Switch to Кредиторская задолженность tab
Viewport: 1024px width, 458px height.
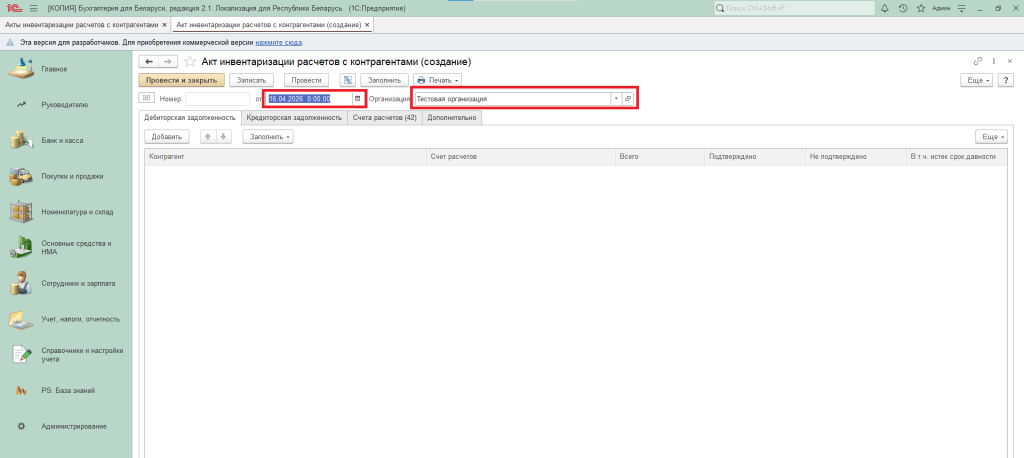(295, 117)
